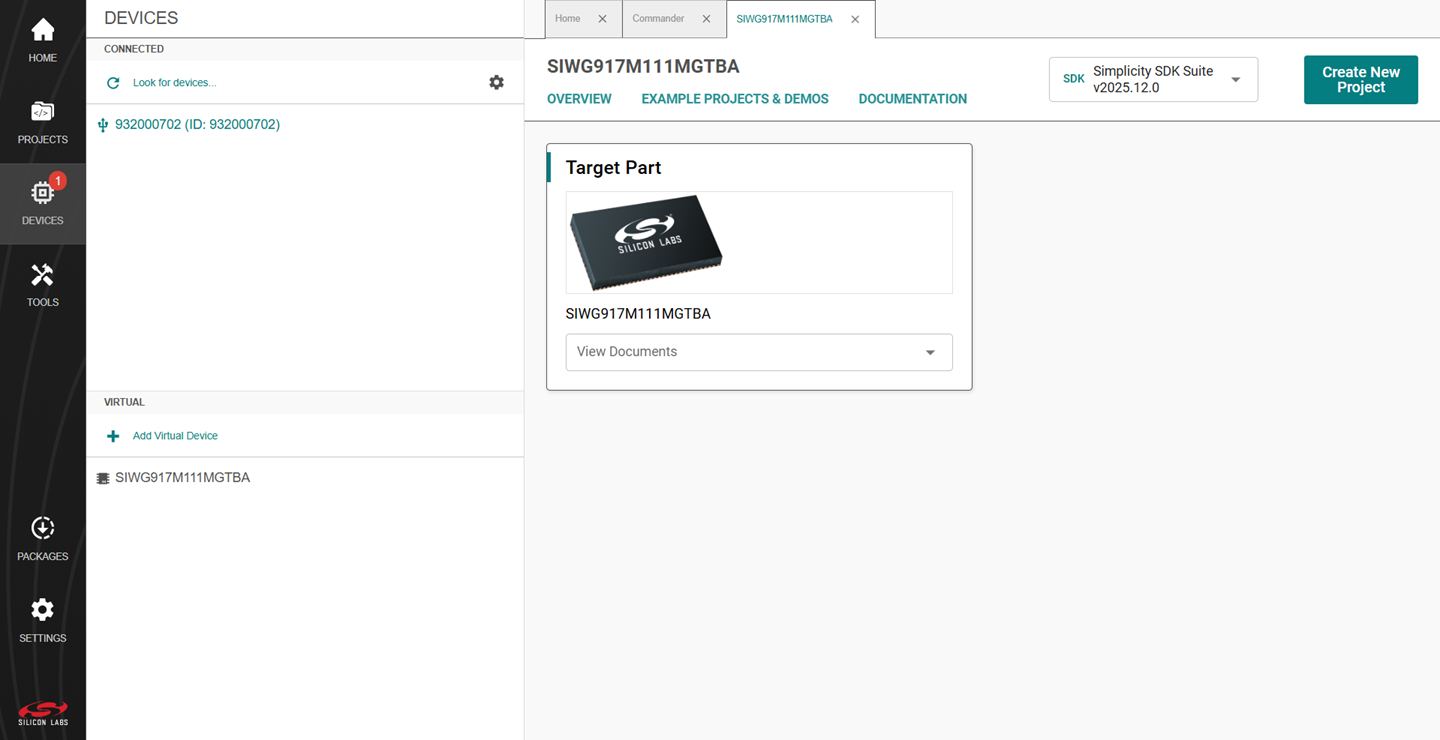Open the Simplicity SDK Suite selector
This screenshot has height=740, width=1440.
tap(1153, 80)
